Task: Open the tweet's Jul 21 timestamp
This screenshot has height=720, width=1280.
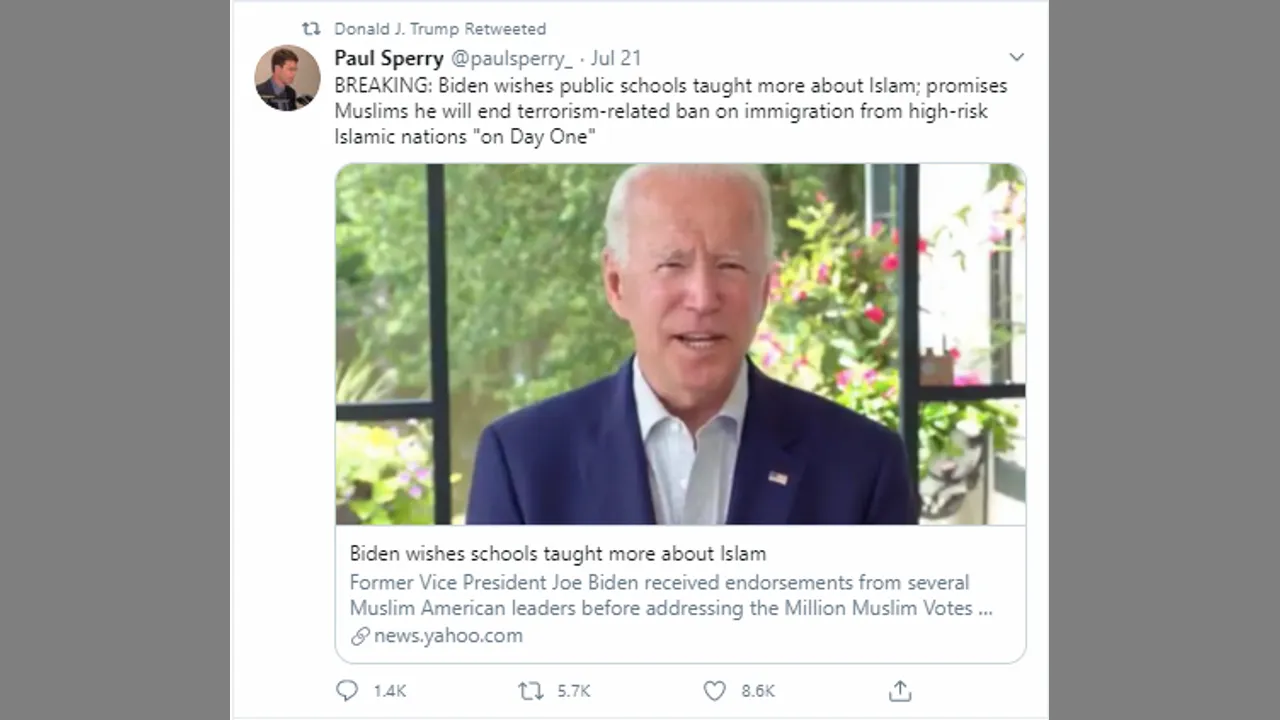Action: [x=616, y=58]
